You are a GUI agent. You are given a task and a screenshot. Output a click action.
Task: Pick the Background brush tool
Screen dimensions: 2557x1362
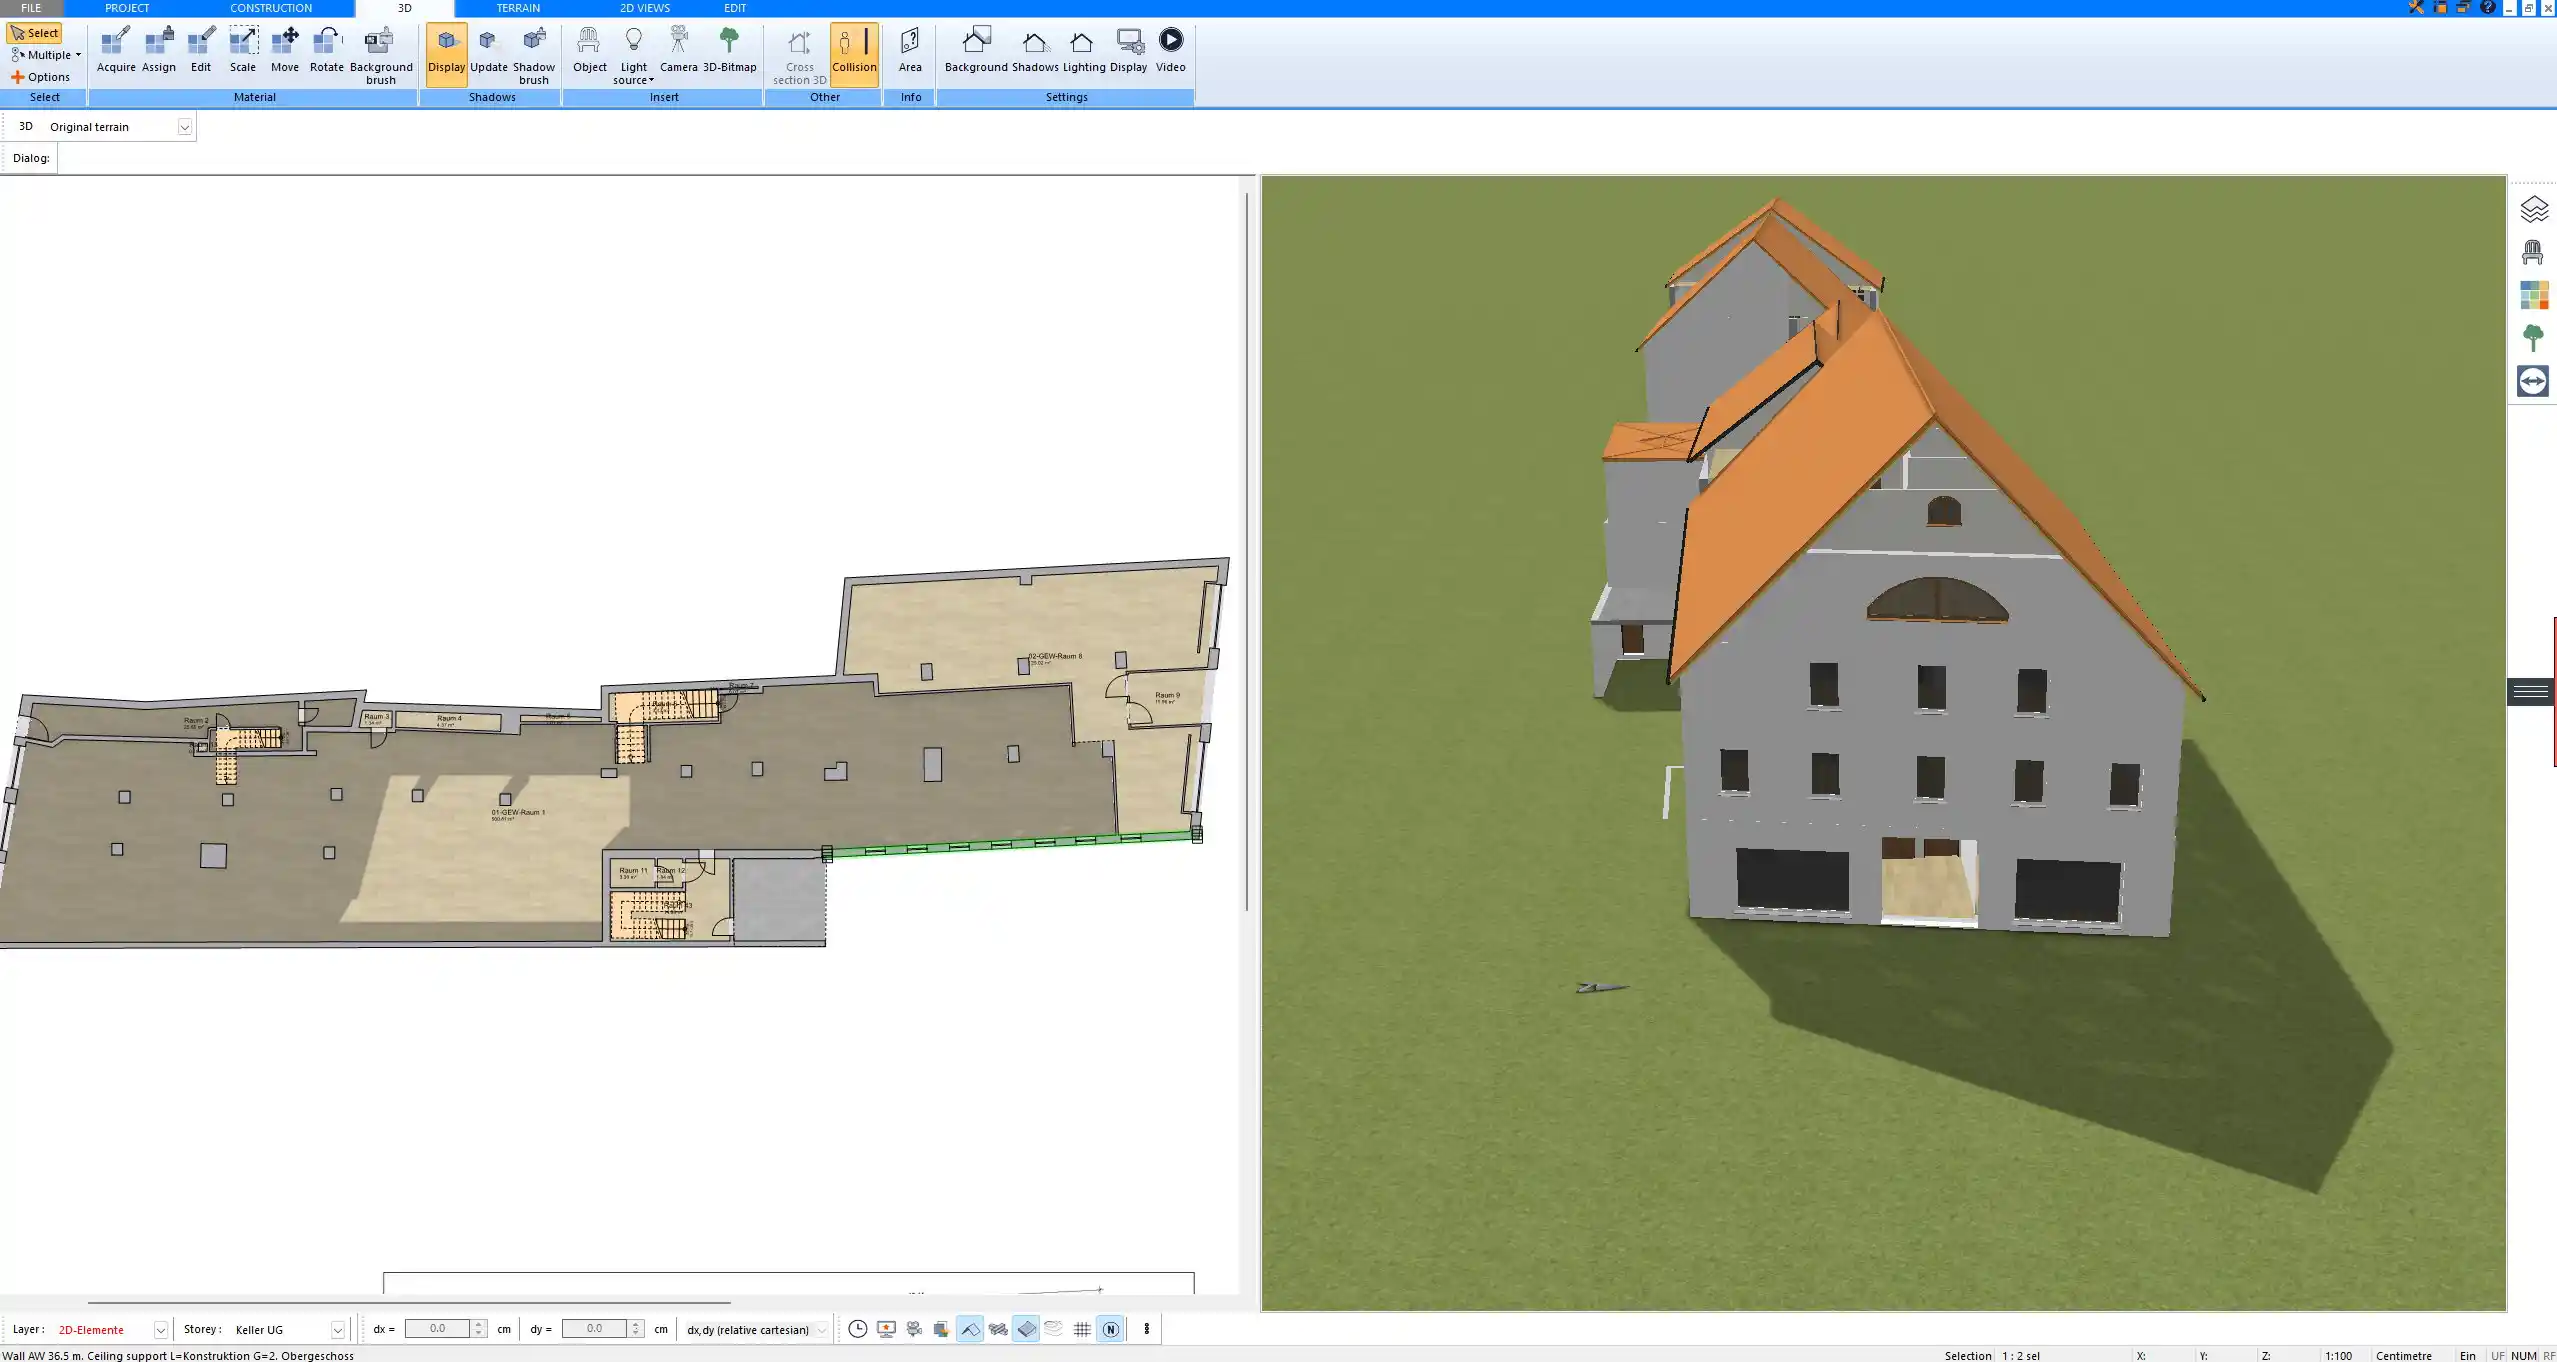tap(380, 56)
